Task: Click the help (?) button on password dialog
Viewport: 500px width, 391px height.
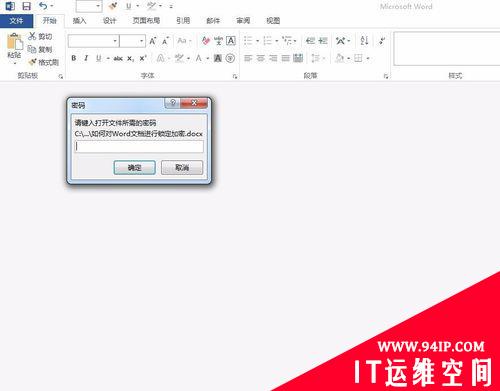Action: (172, 103)
